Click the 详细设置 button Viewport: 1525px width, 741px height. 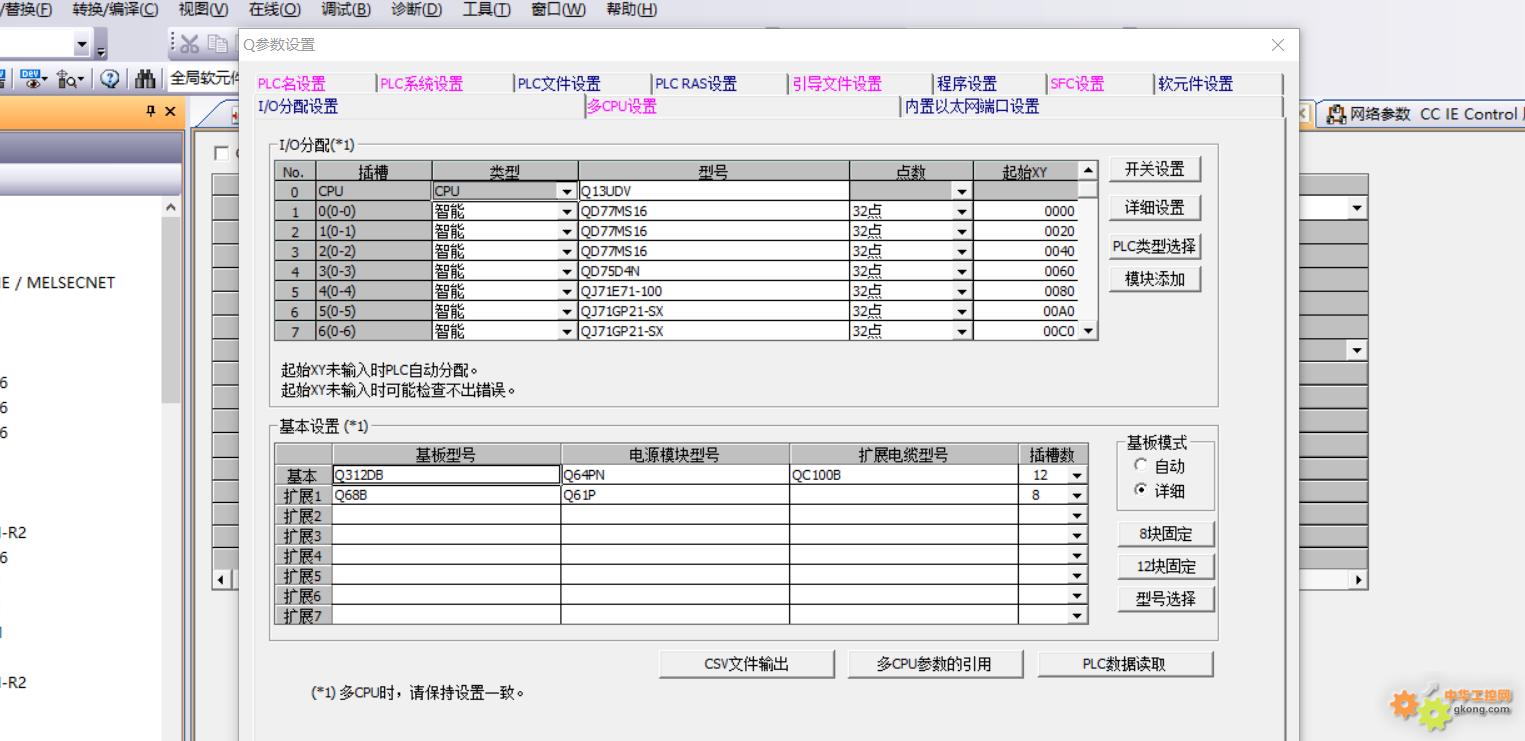[1155, 208]
